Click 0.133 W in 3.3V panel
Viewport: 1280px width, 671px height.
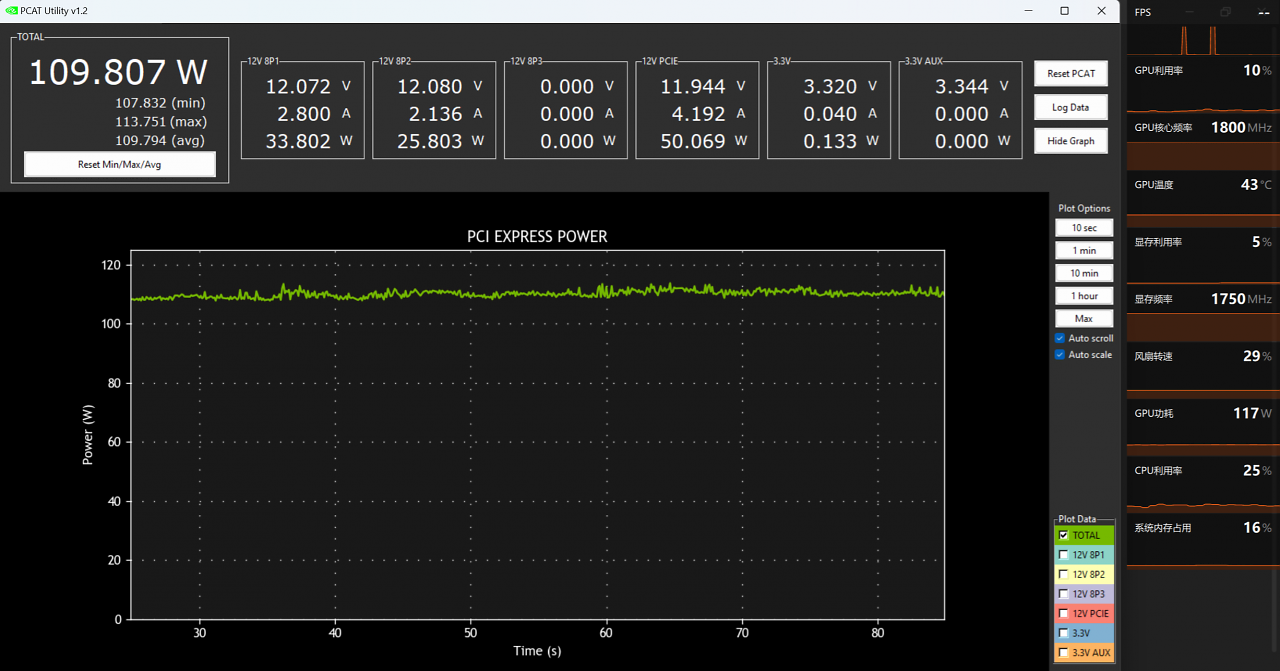tap(840, 141)
